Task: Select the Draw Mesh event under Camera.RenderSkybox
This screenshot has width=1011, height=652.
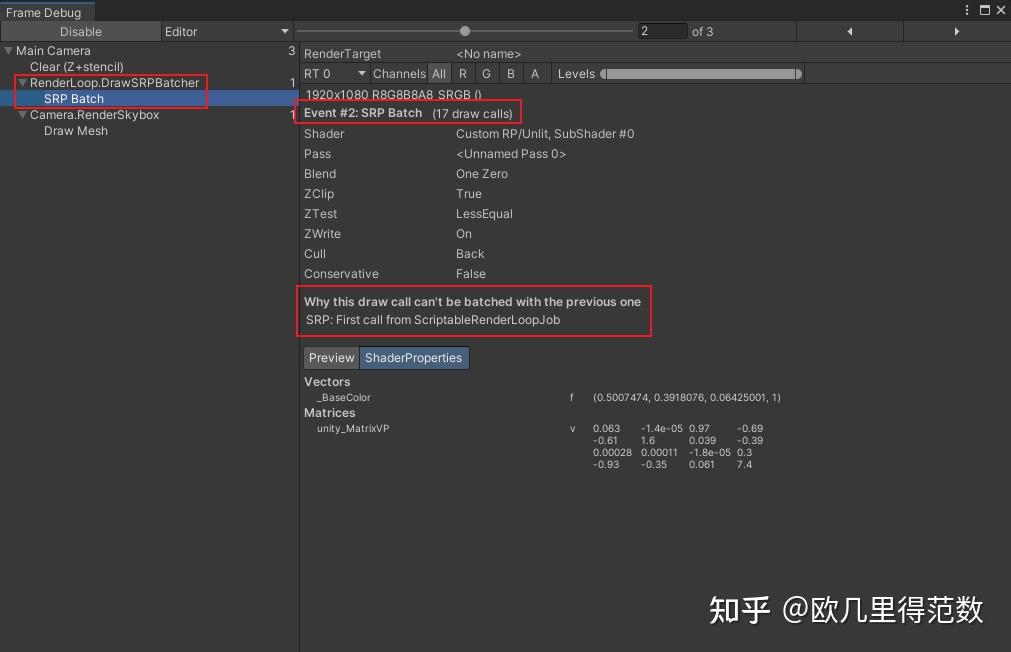Action: click(76, 131)
